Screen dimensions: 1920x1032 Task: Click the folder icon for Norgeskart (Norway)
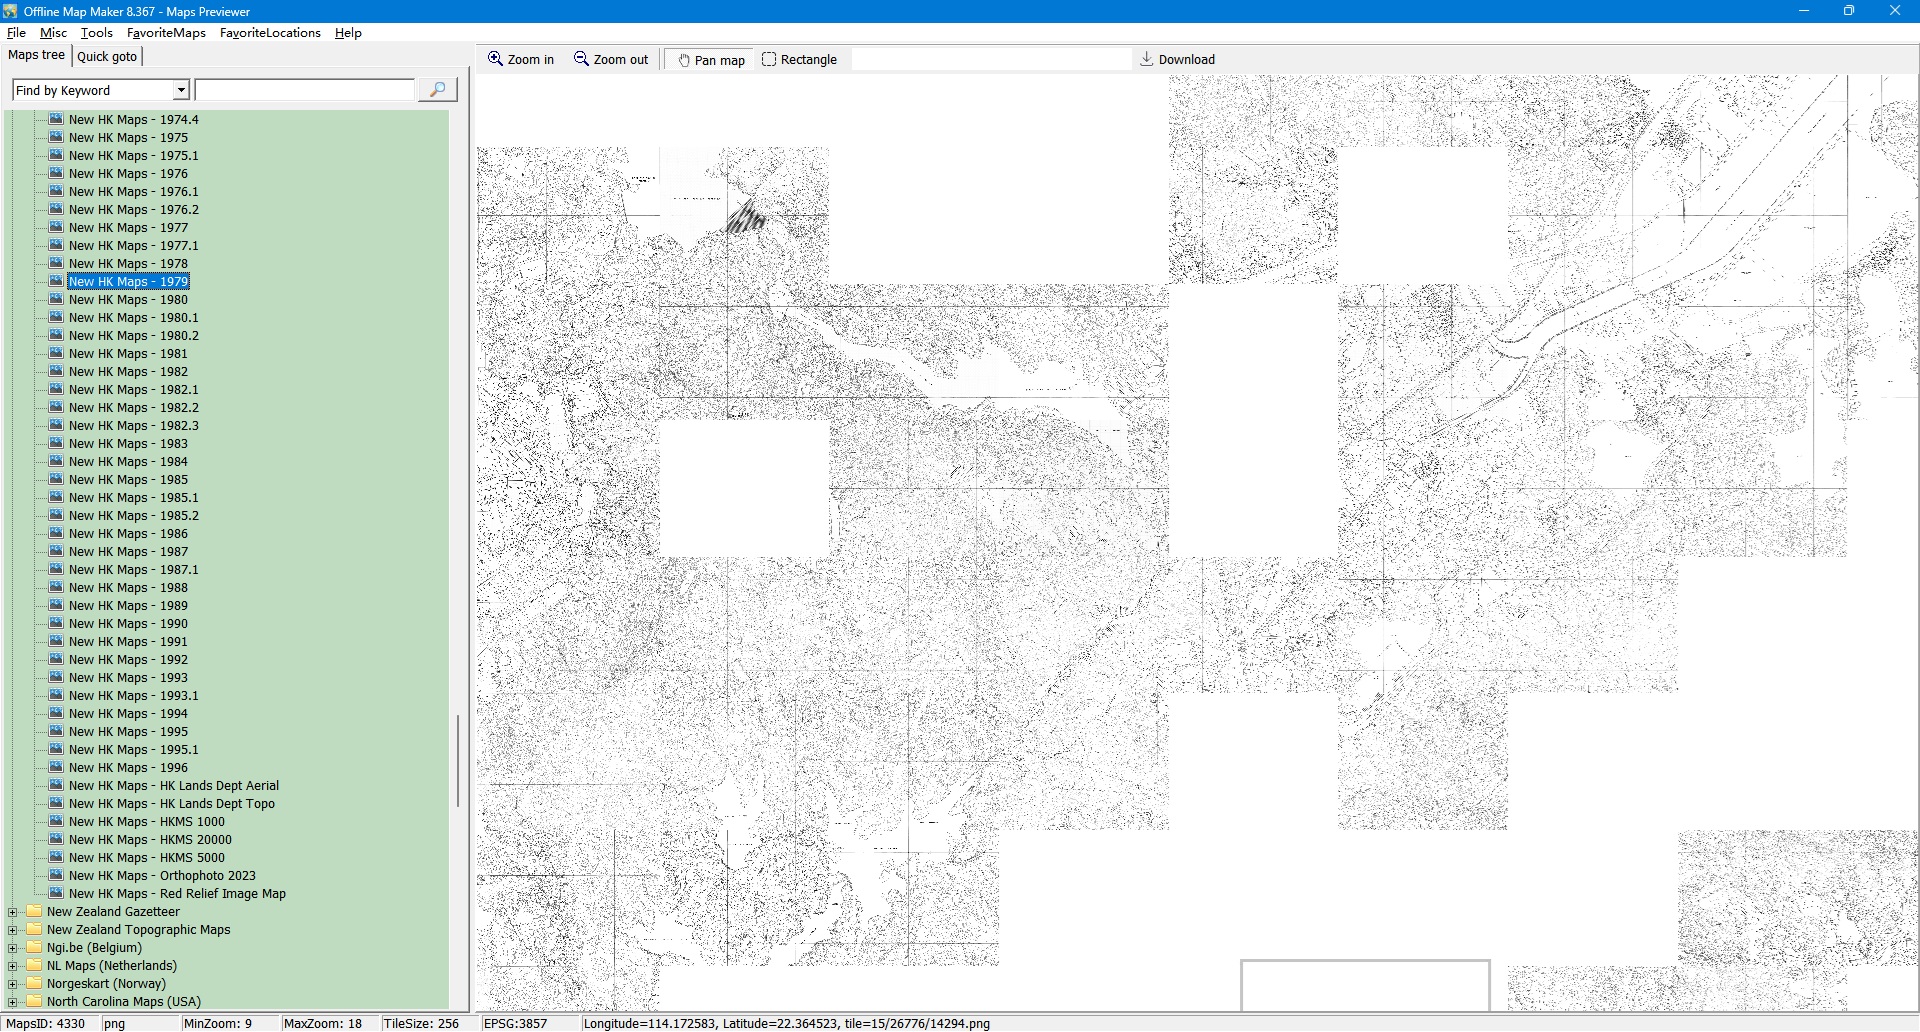coord(35,983)
